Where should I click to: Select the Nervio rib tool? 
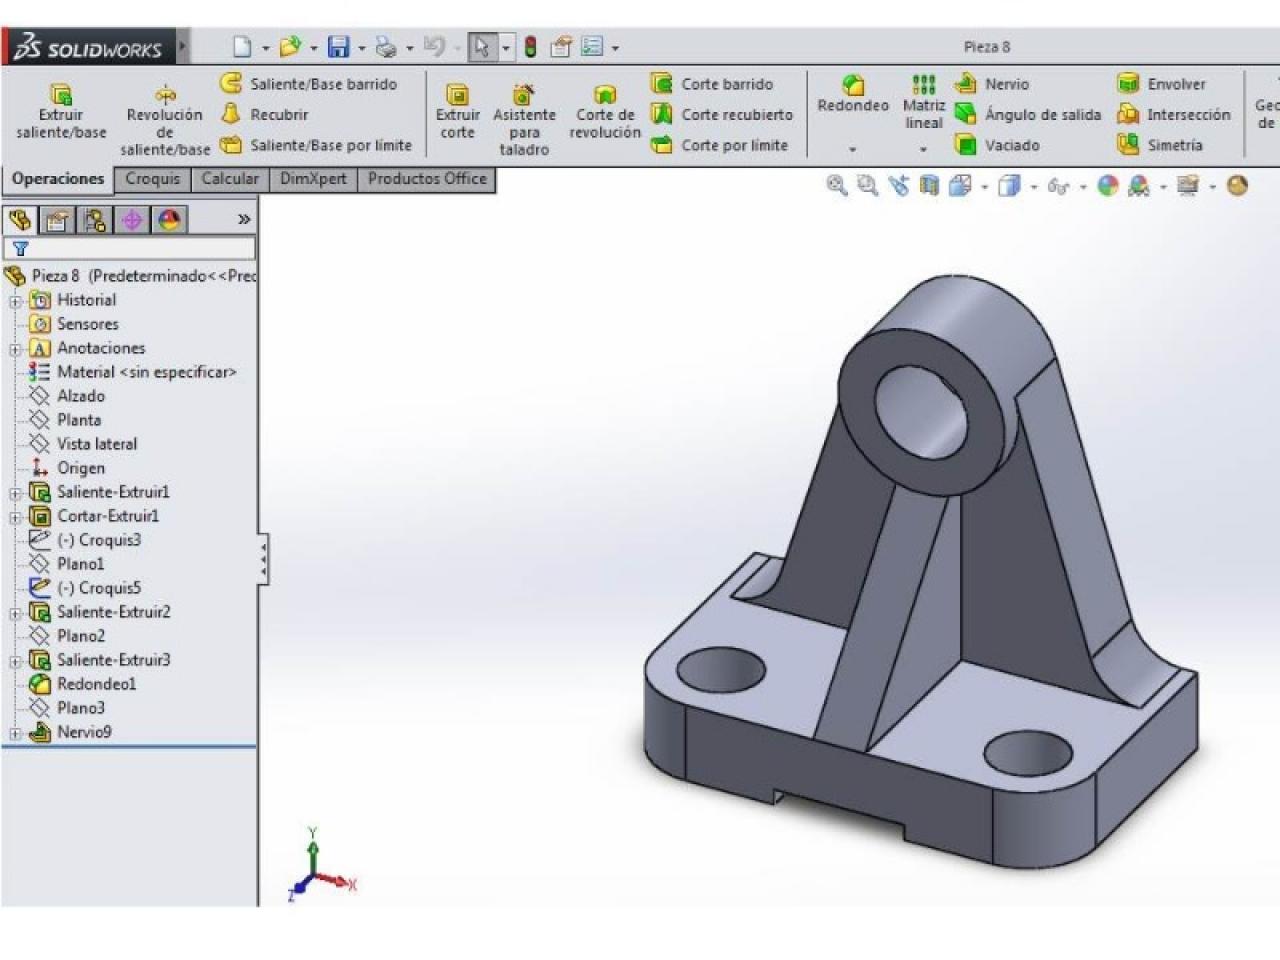(x=991, y=84)
